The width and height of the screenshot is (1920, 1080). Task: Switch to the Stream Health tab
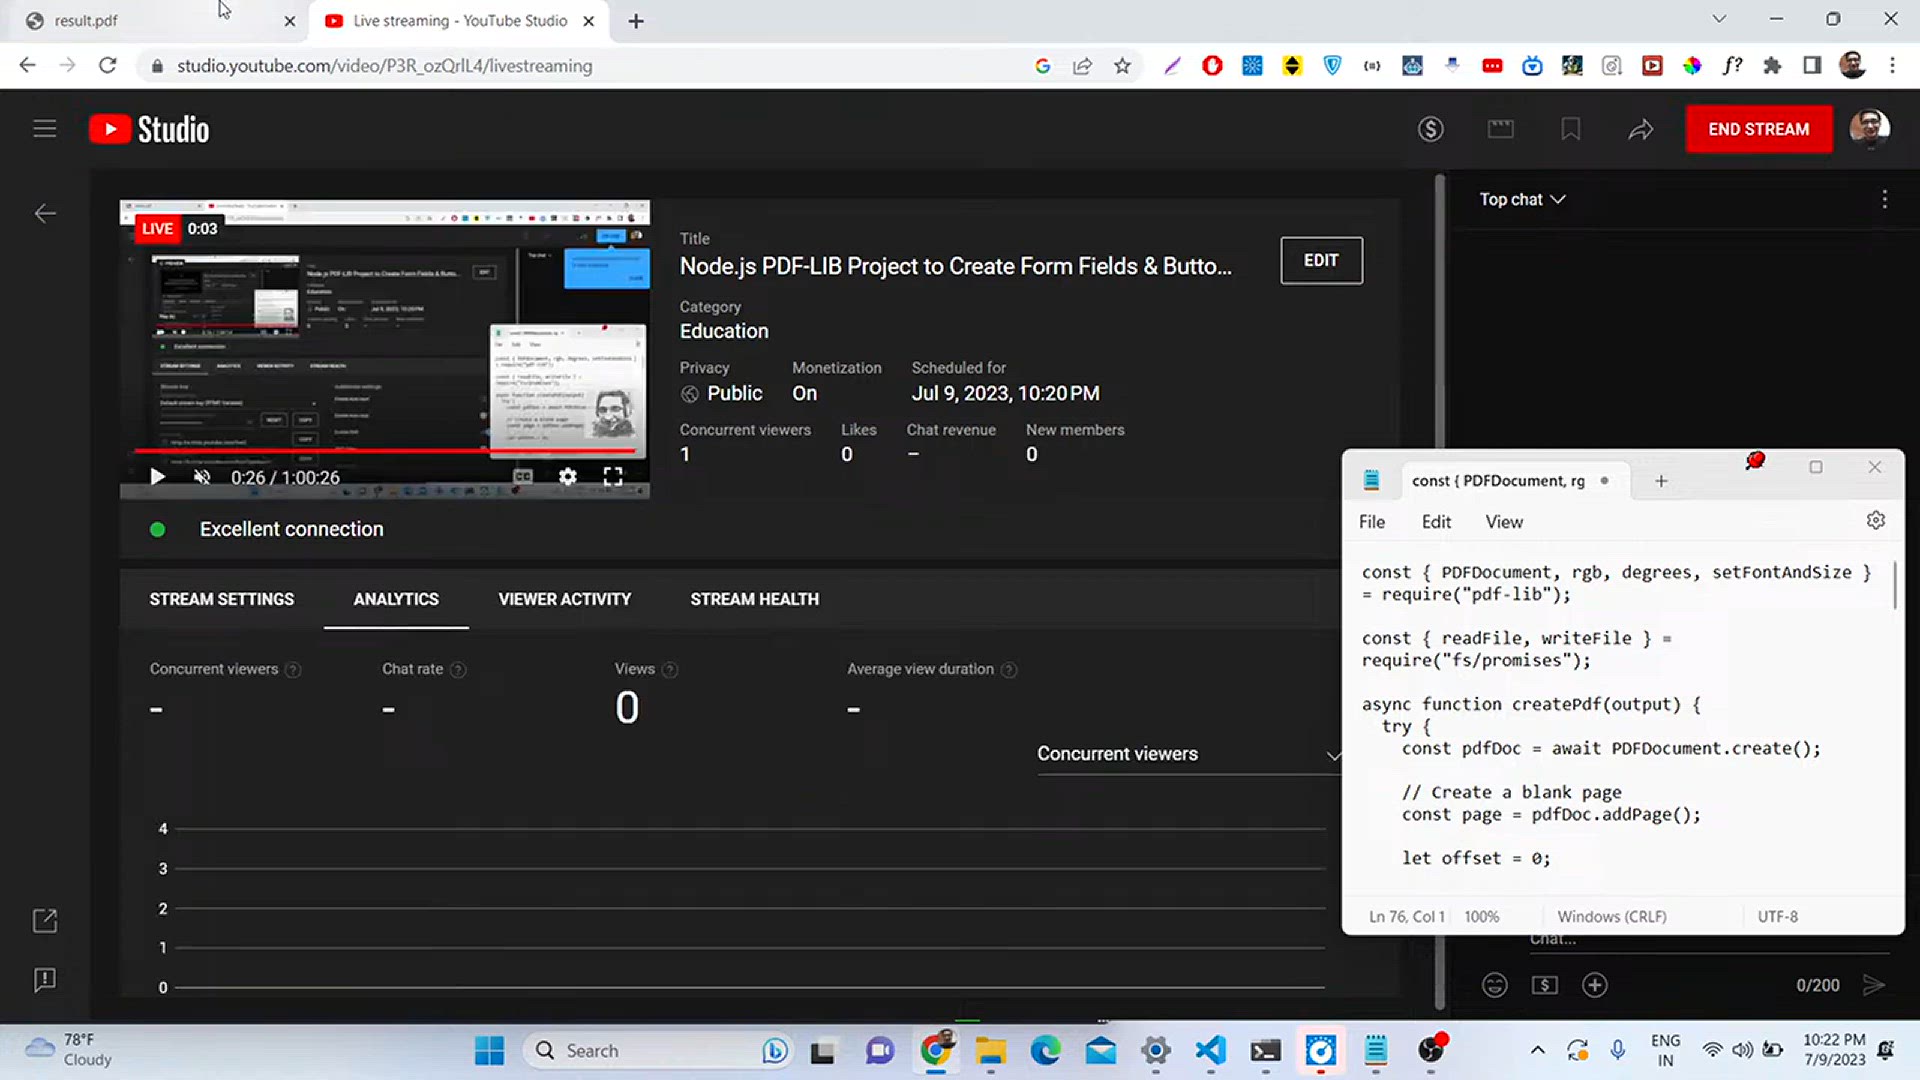754,599
